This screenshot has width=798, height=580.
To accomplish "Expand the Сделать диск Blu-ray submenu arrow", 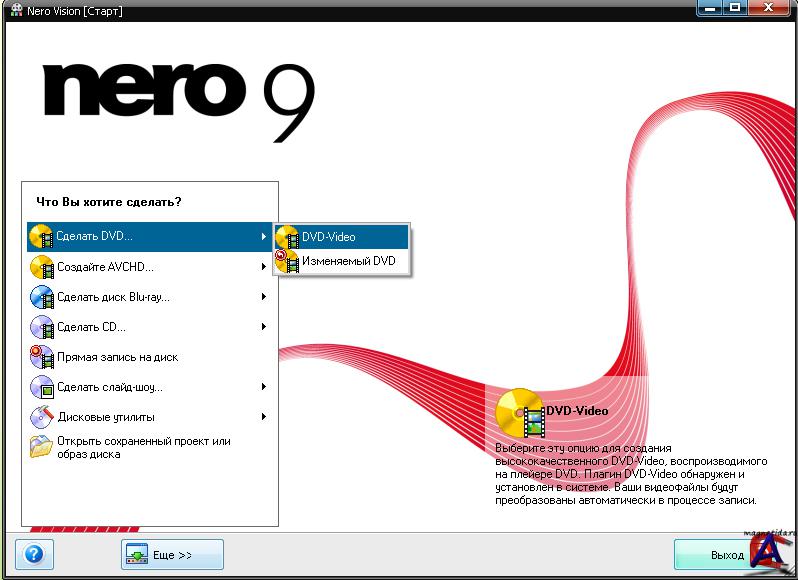I will pos(263,297).
